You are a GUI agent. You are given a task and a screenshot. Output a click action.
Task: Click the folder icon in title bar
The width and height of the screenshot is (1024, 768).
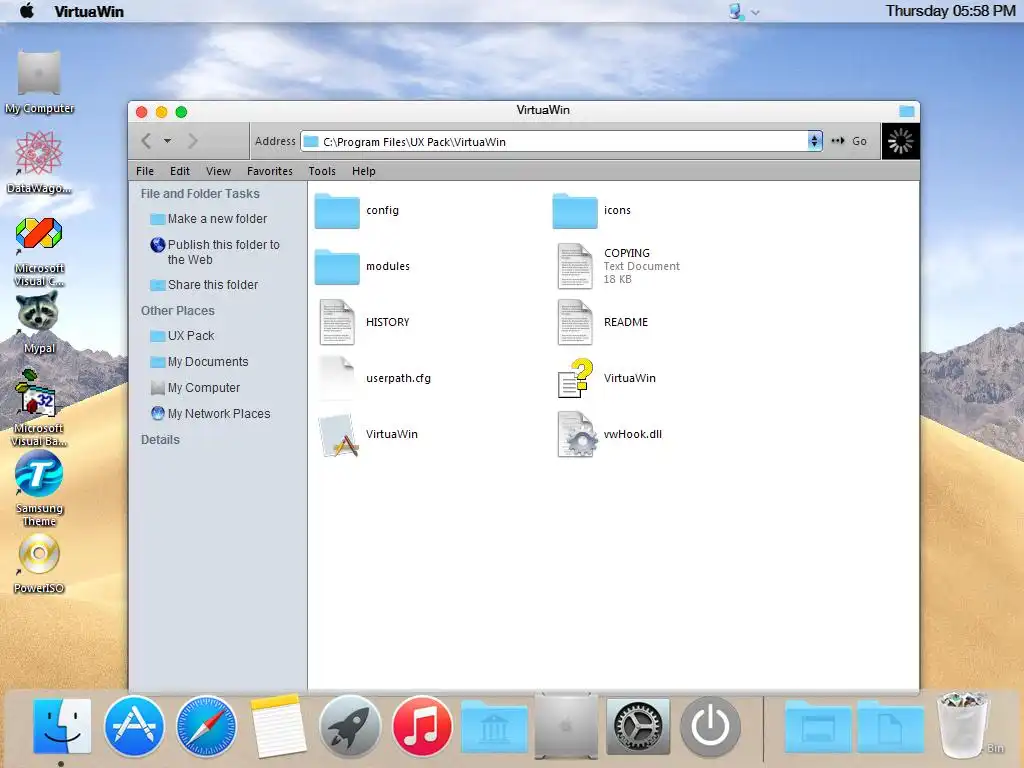[906, 111]
